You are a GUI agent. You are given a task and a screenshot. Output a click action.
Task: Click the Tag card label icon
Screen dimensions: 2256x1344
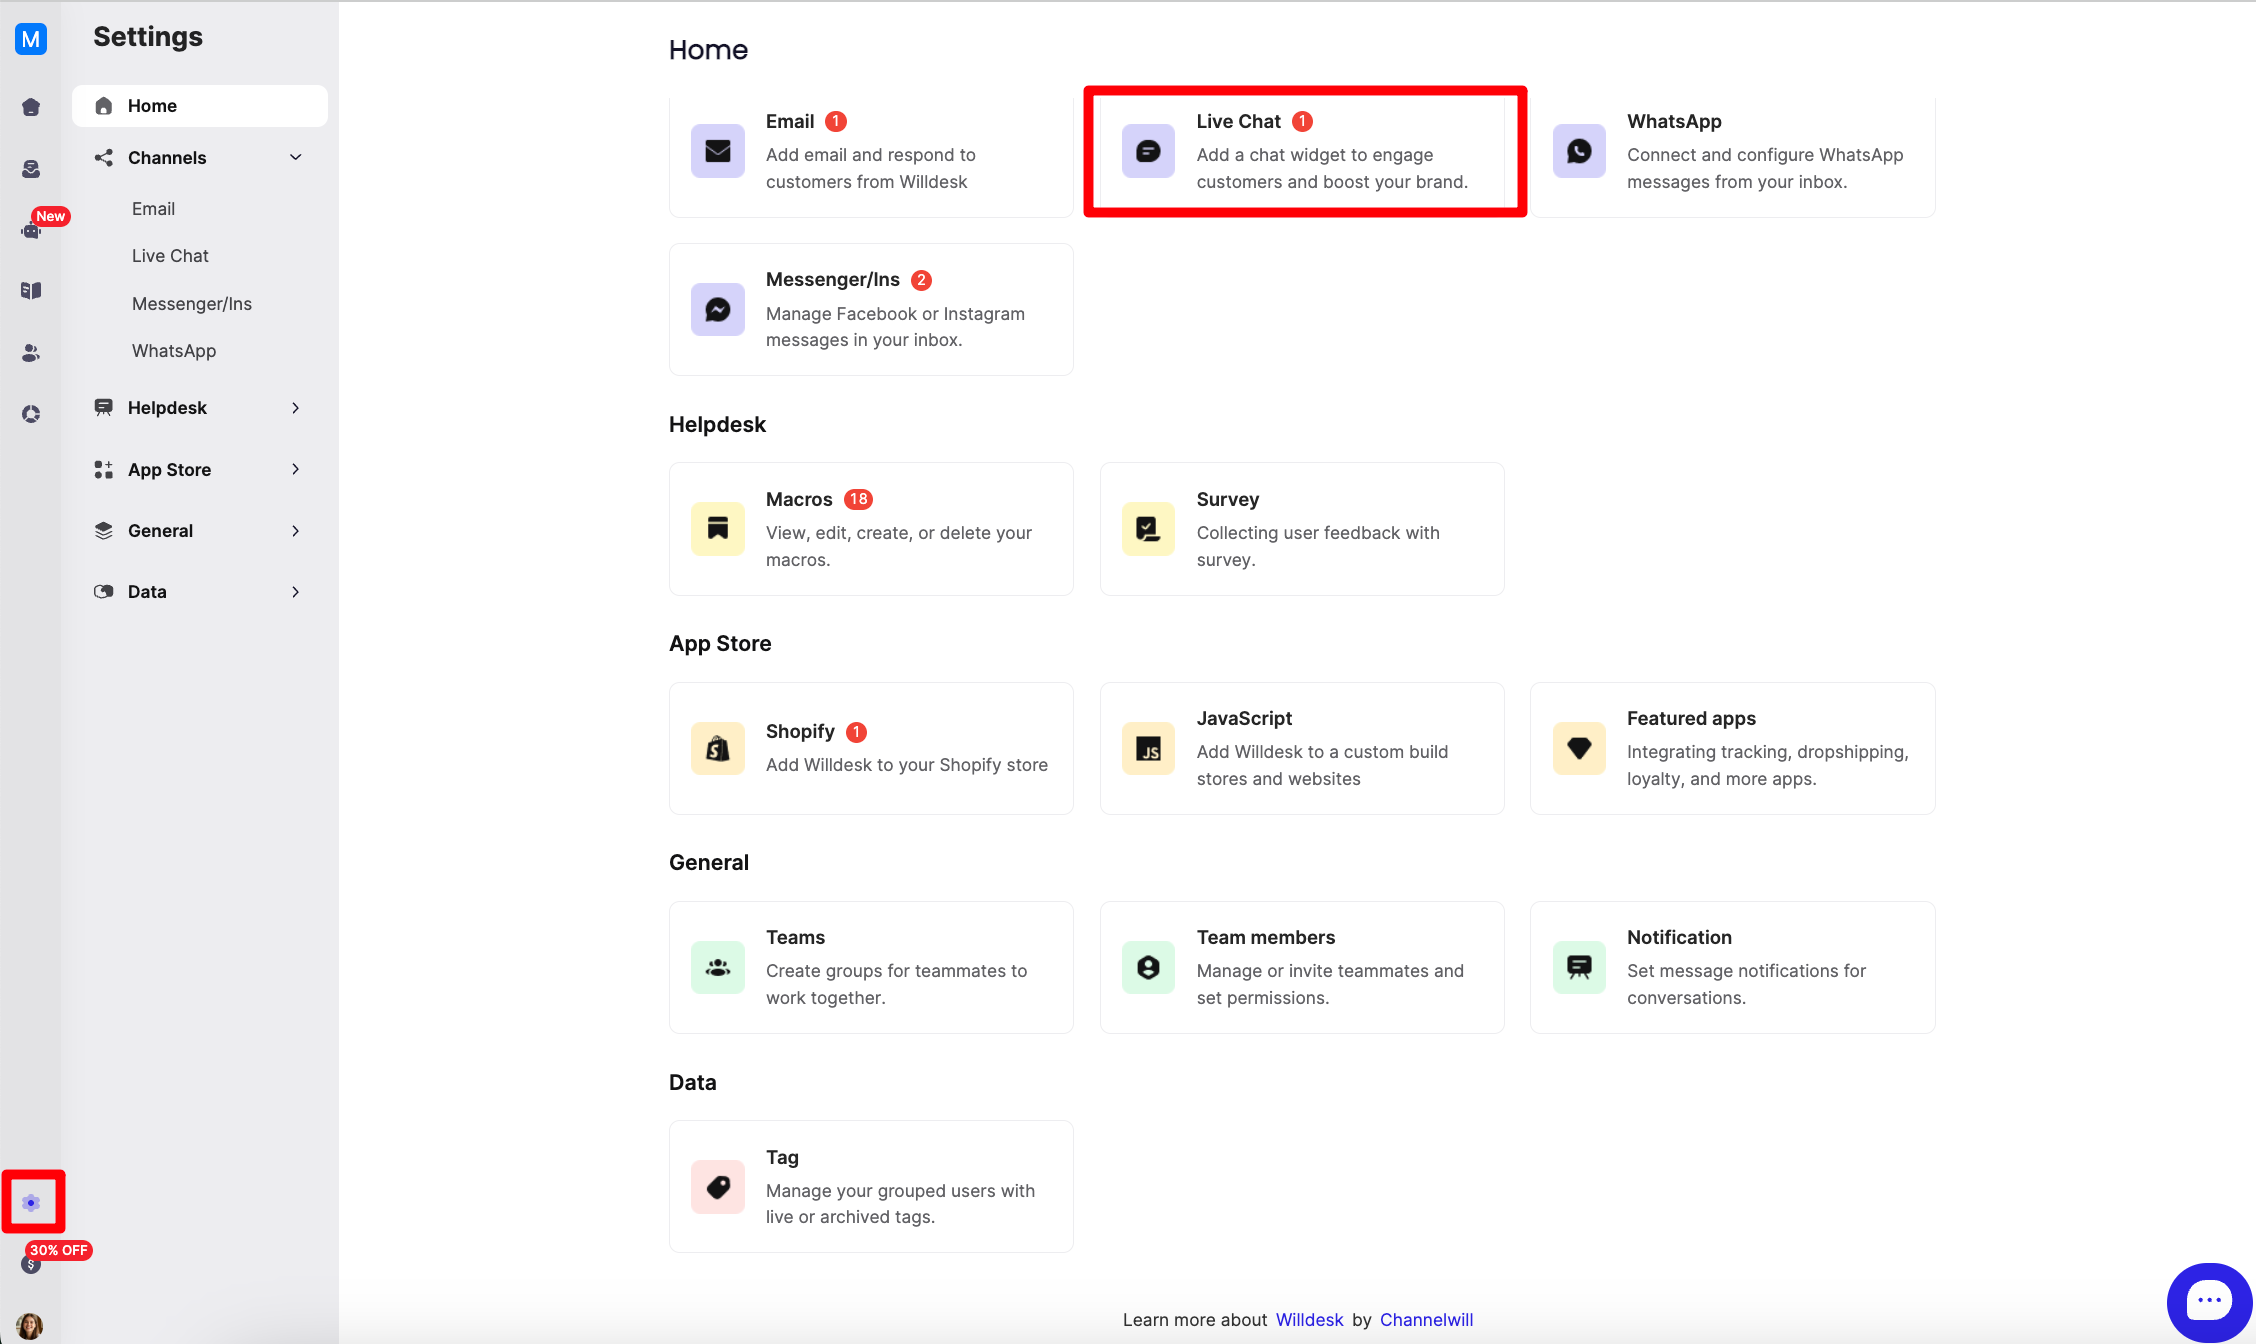click(x=718, y=1187)
